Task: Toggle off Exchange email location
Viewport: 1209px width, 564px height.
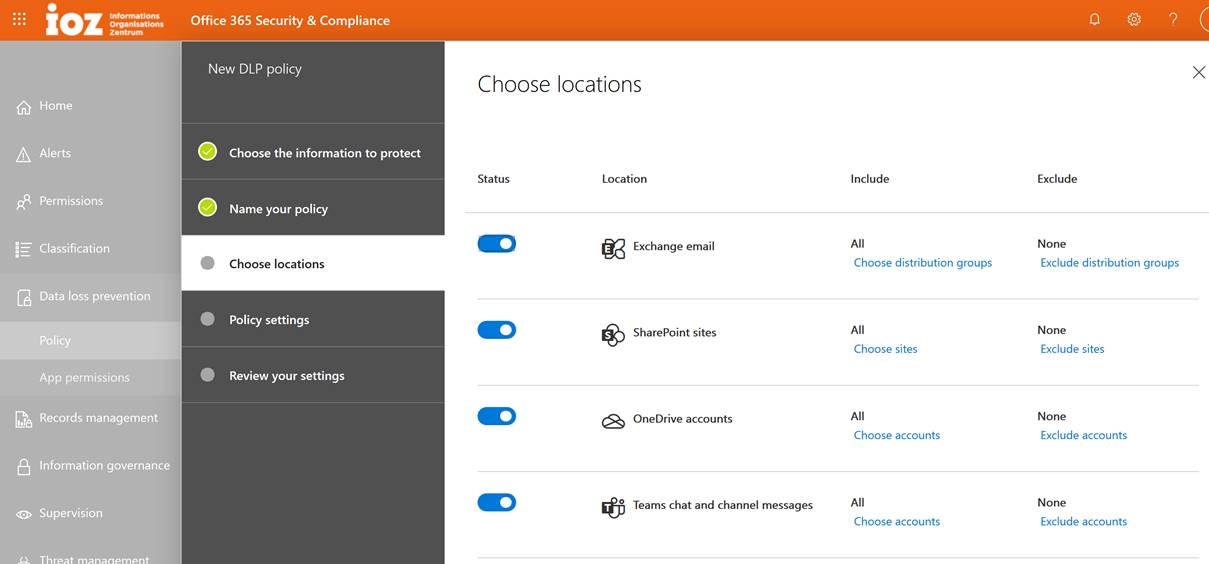Action: 497,243
